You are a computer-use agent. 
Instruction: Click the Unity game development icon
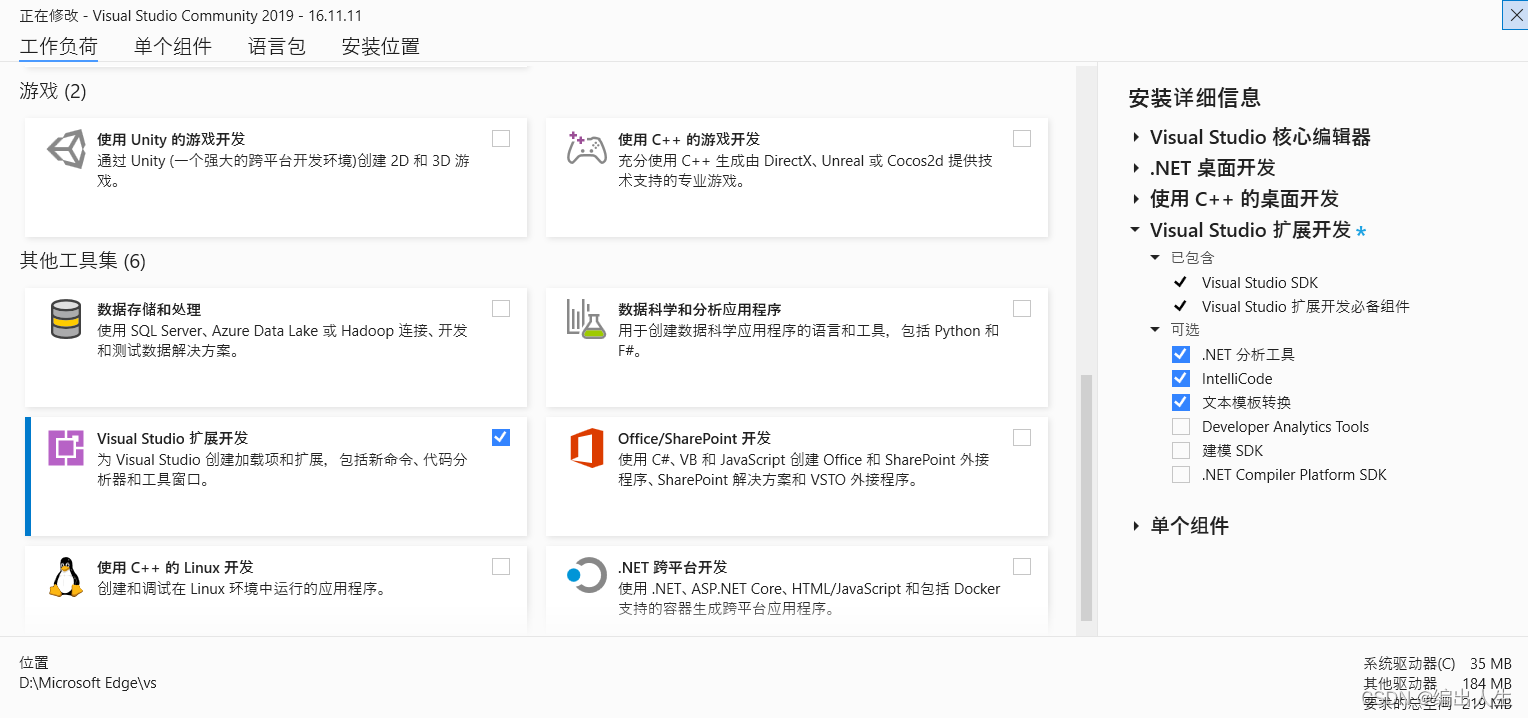pyautogui.click(x=67, y=149)
